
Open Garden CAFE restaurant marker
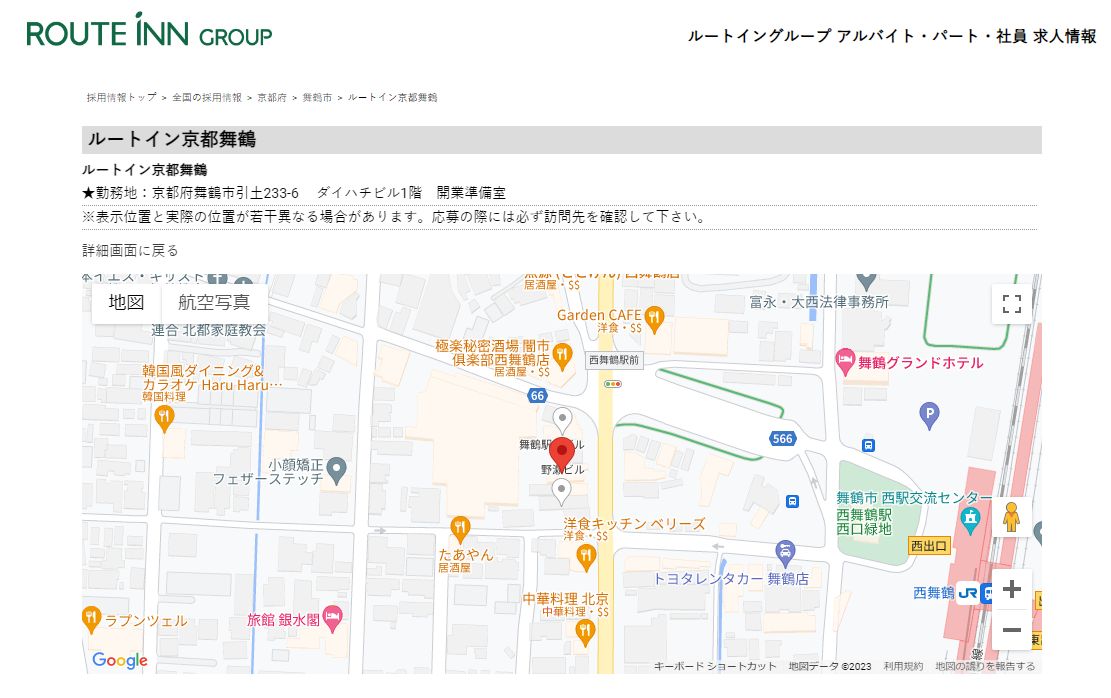[655, 319]
